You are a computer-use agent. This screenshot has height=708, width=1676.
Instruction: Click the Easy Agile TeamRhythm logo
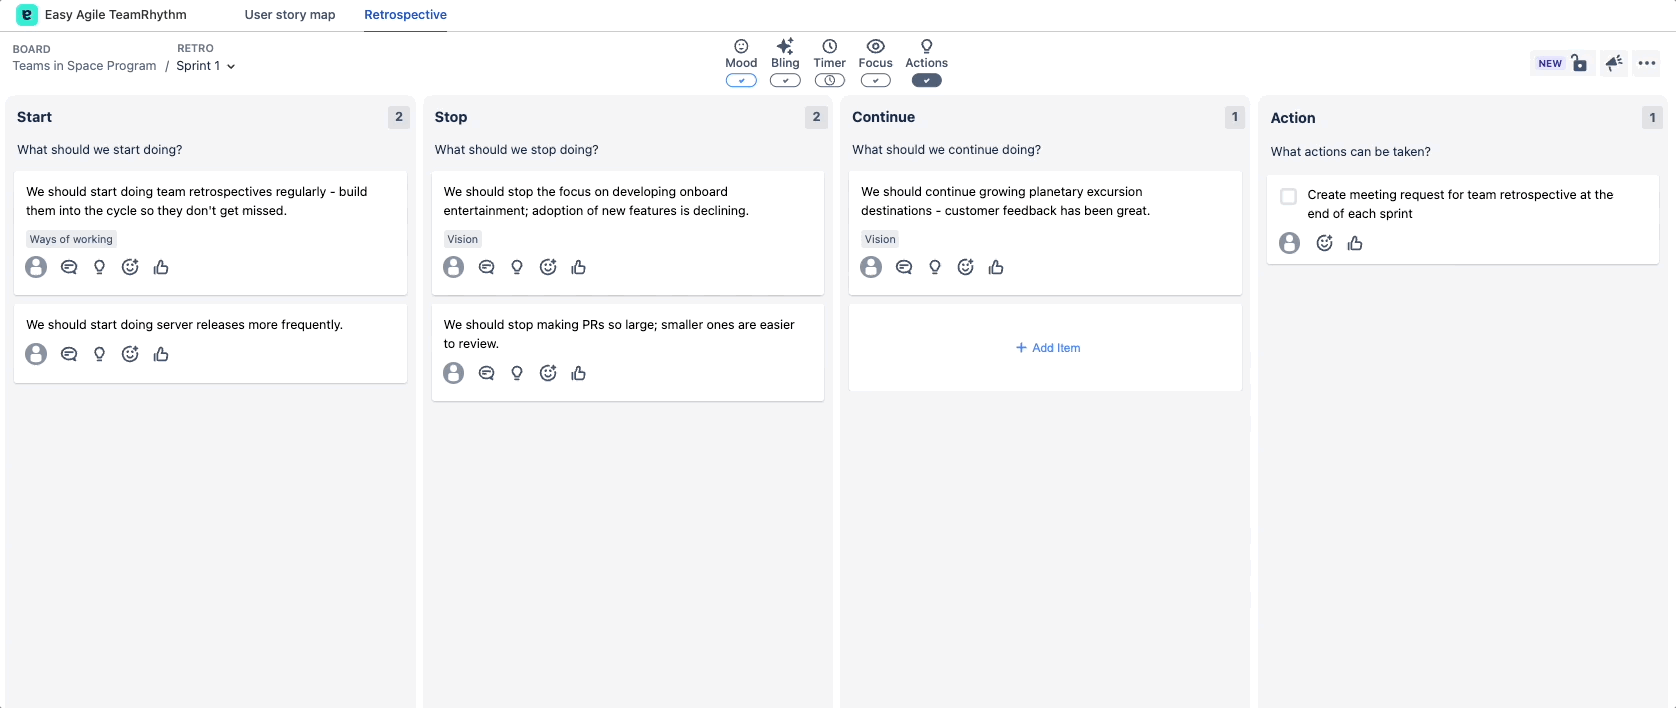pyautogui.click(x=27, y=15)
